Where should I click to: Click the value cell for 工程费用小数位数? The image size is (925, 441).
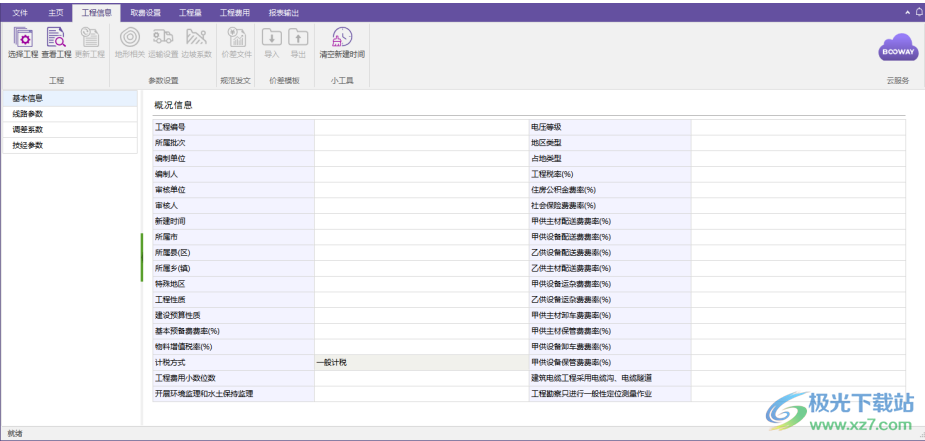tap(421, 378)
